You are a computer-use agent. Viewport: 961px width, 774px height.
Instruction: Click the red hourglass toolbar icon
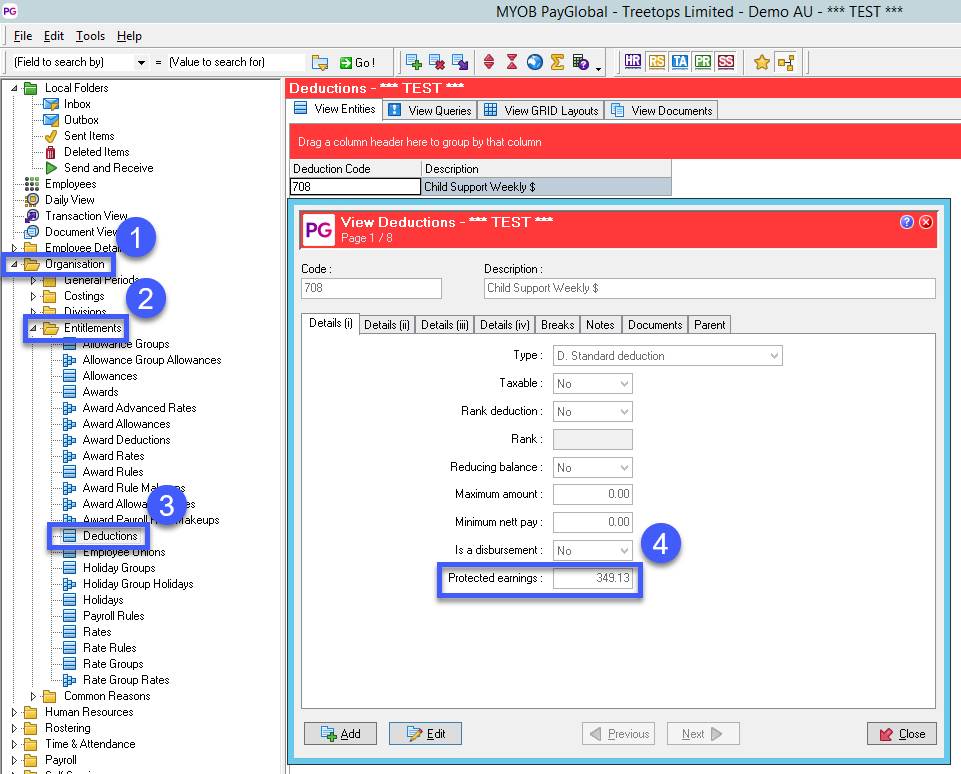512,62
